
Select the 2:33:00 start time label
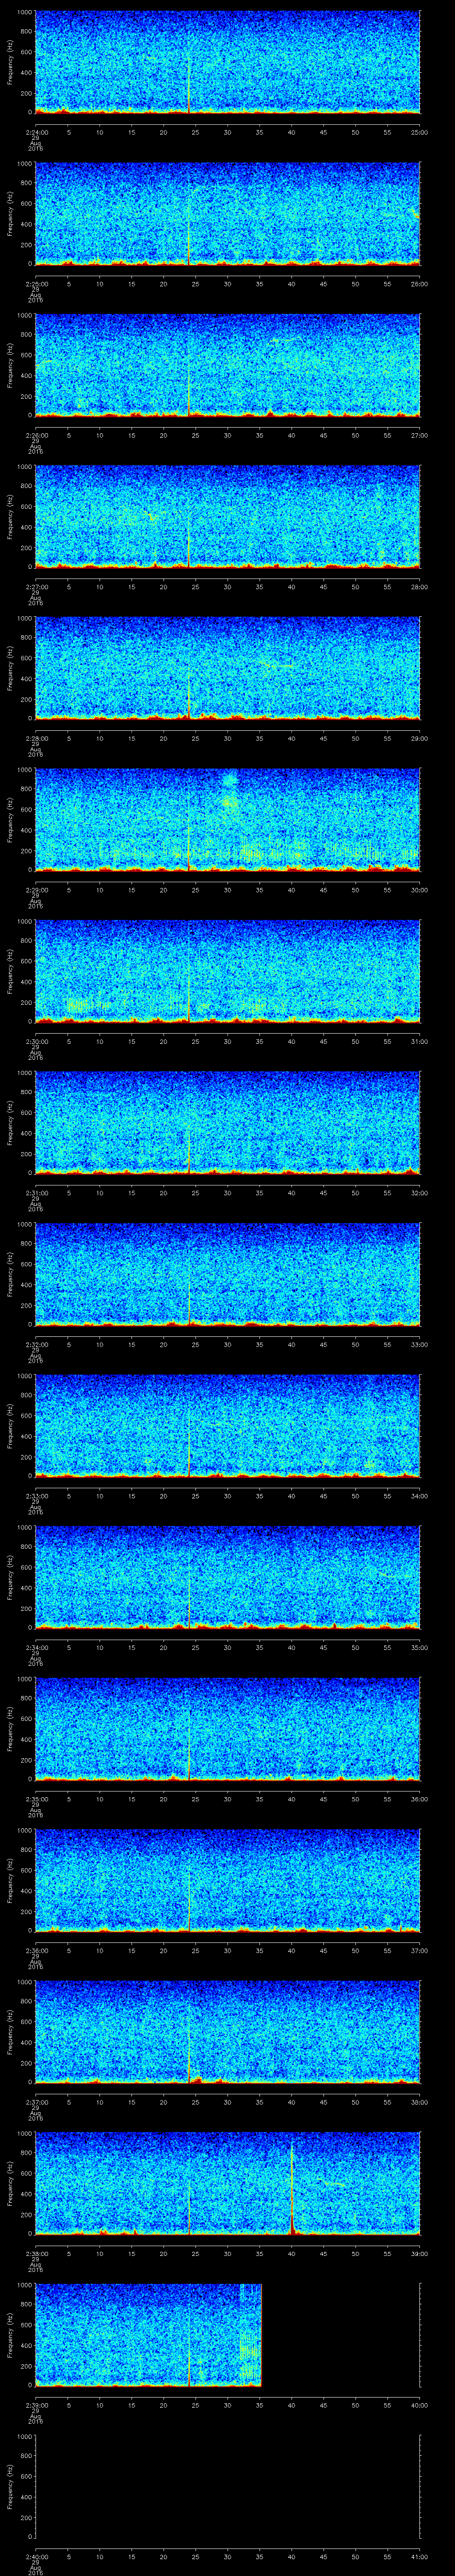click(36, 1496)
